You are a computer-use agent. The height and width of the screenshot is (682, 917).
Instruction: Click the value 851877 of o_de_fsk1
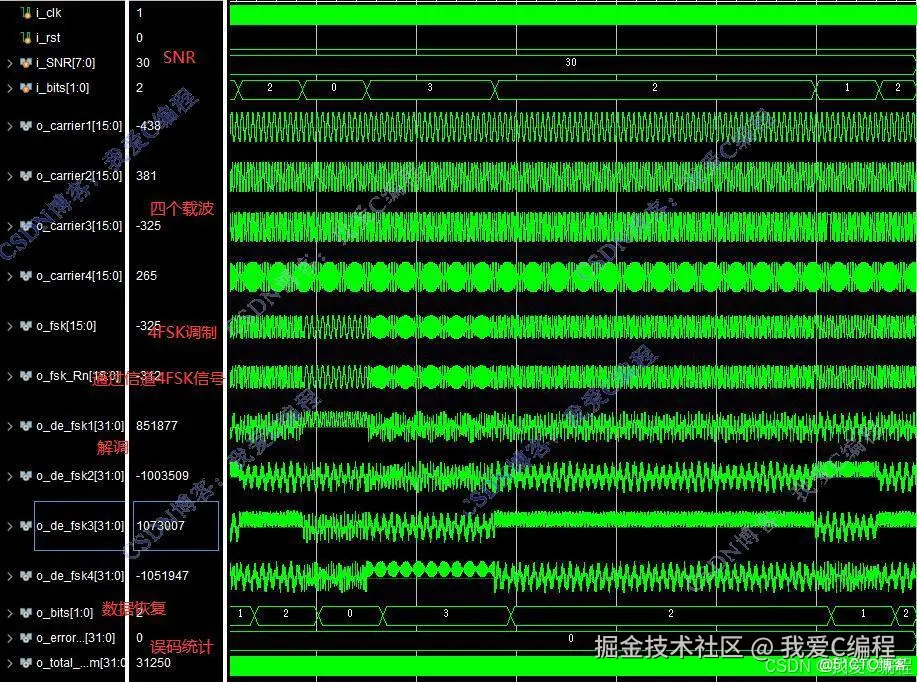[157, 426]
